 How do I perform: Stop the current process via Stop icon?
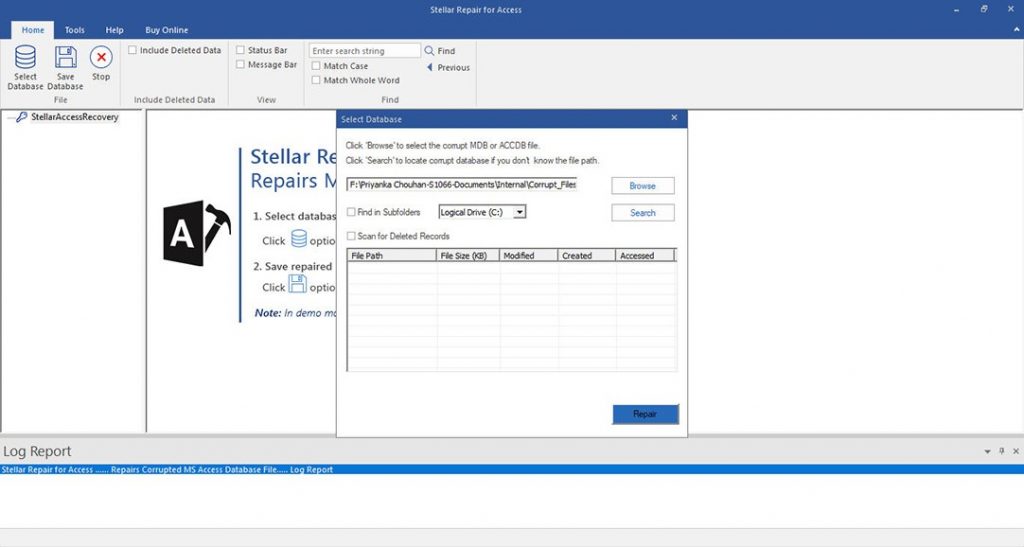(x=101, y=57)
